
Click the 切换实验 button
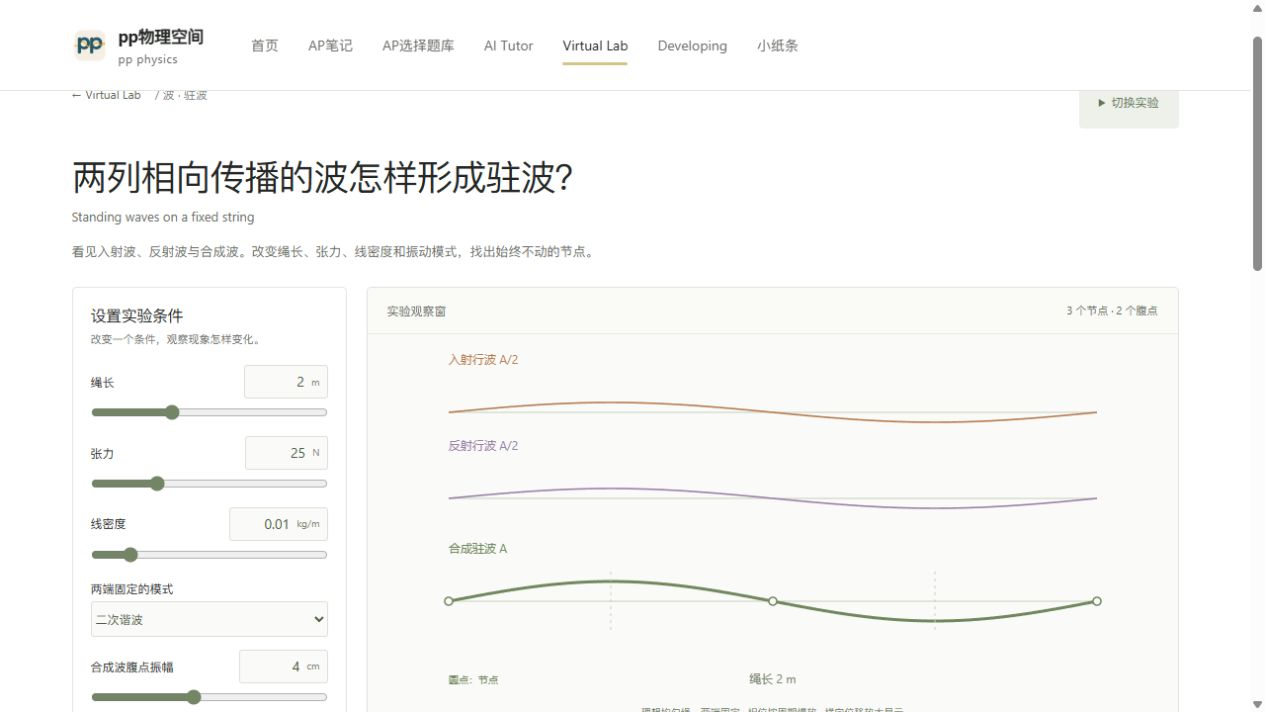(x=1129, y=103)
